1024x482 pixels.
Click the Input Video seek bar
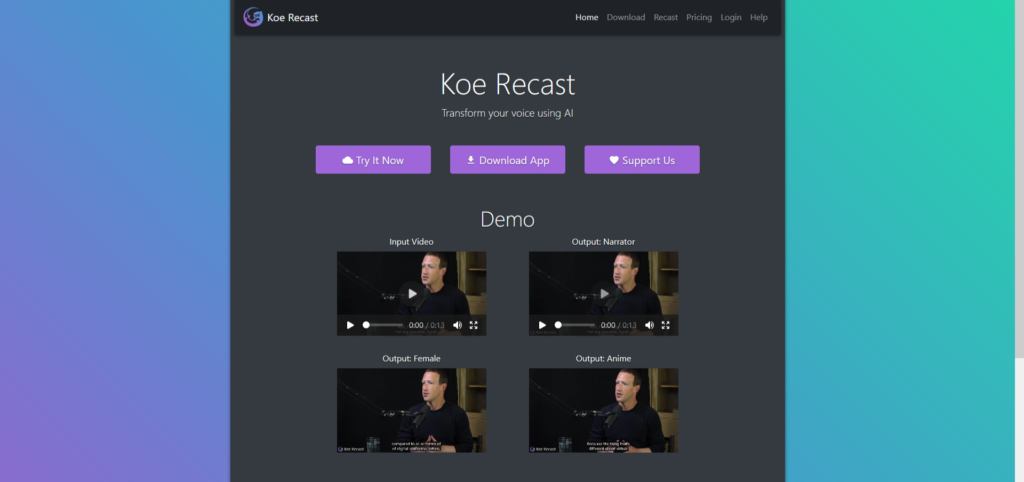click(x=383, y=325)
